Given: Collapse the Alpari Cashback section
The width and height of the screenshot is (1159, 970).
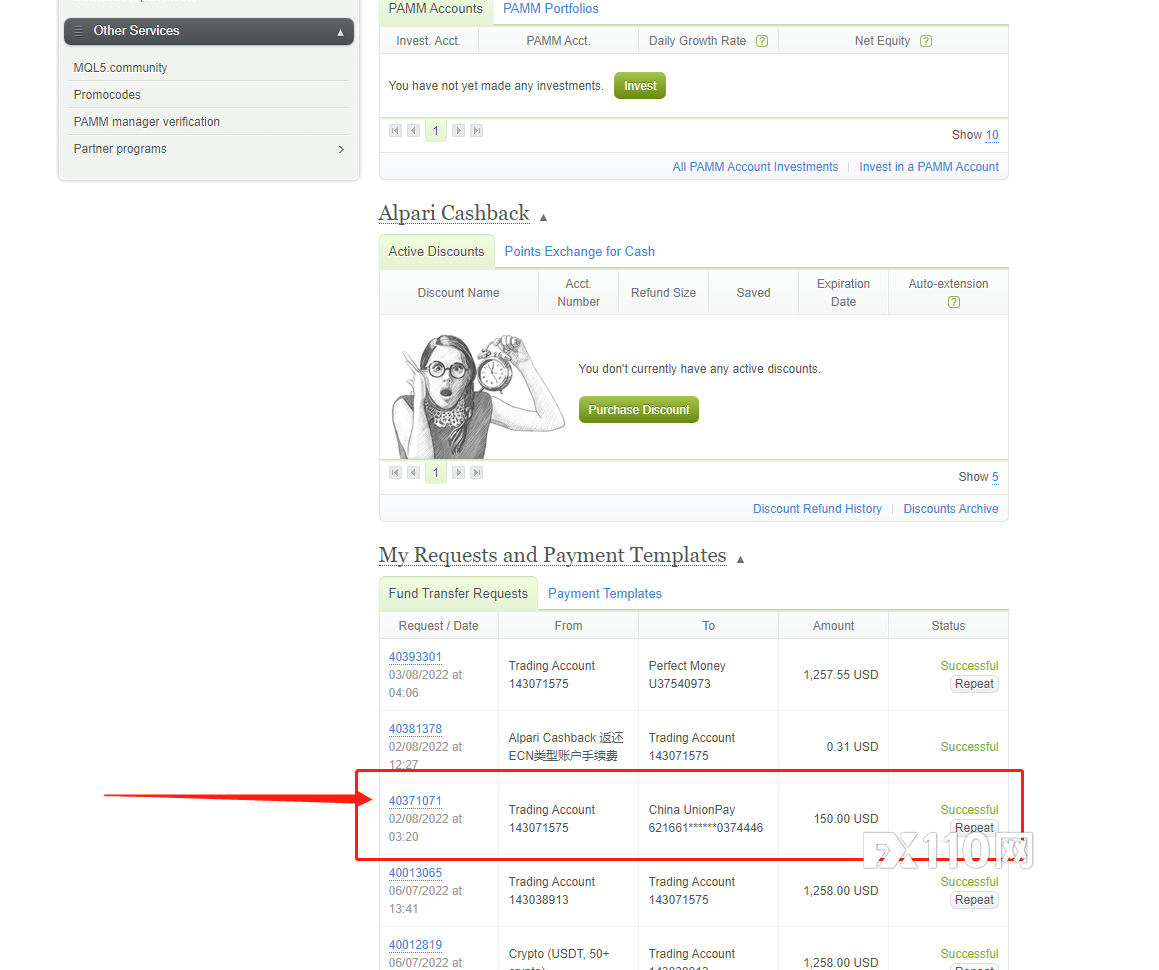Looking at the screenshot, I should pos(543,217).
